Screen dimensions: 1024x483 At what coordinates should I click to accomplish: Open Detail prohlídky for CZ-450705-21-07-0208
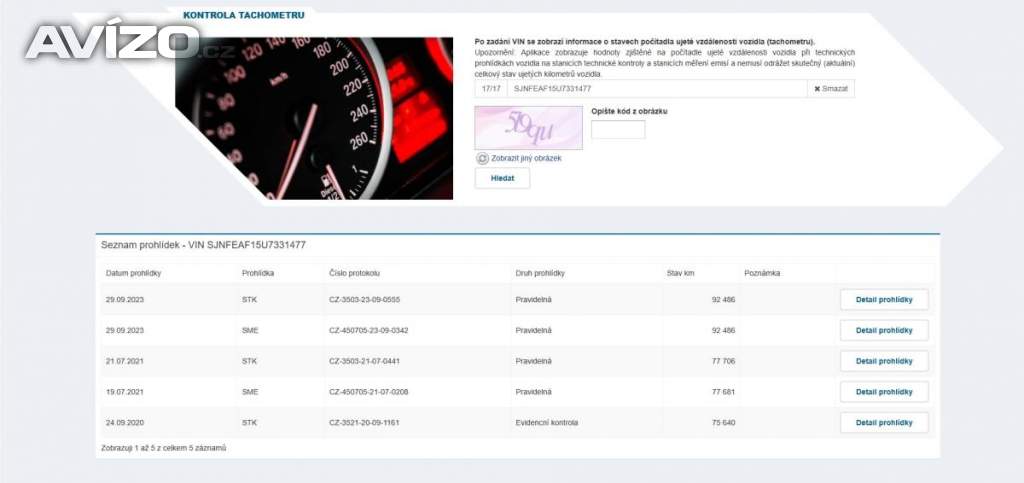pos(884,392)
